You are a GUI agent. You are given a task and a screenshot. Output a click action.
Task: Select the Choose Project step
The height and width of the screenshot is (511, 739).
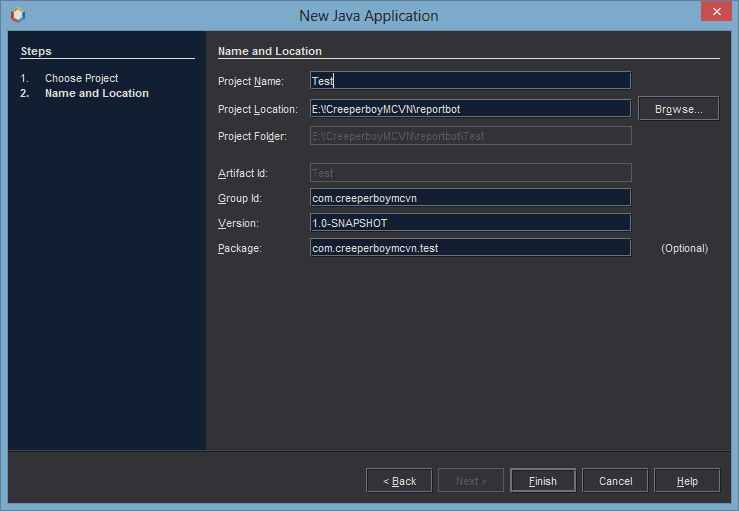(x=81, y=78)
